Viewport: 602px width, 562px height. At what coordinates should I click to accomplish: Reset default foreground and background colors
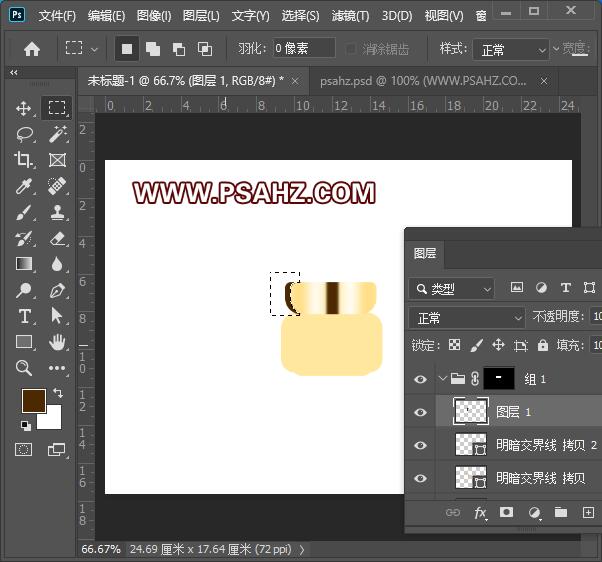(26, 425)
